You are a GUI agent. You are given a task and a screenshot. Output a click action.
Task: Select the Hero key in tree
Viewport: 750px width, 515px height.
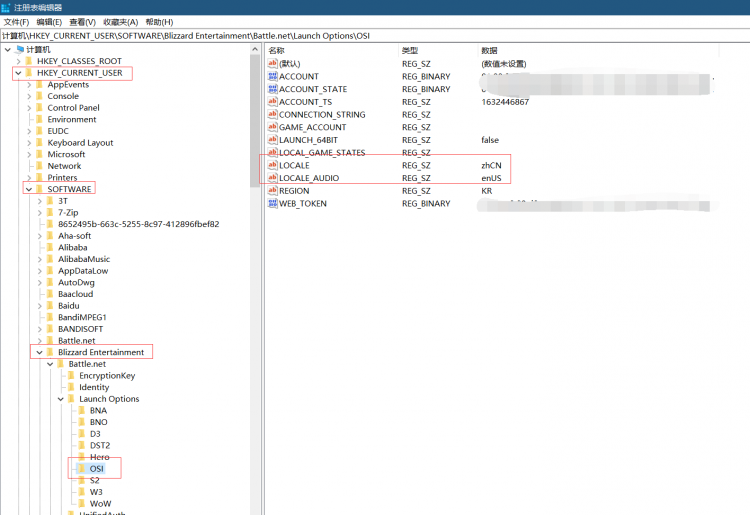coord(99,457)
